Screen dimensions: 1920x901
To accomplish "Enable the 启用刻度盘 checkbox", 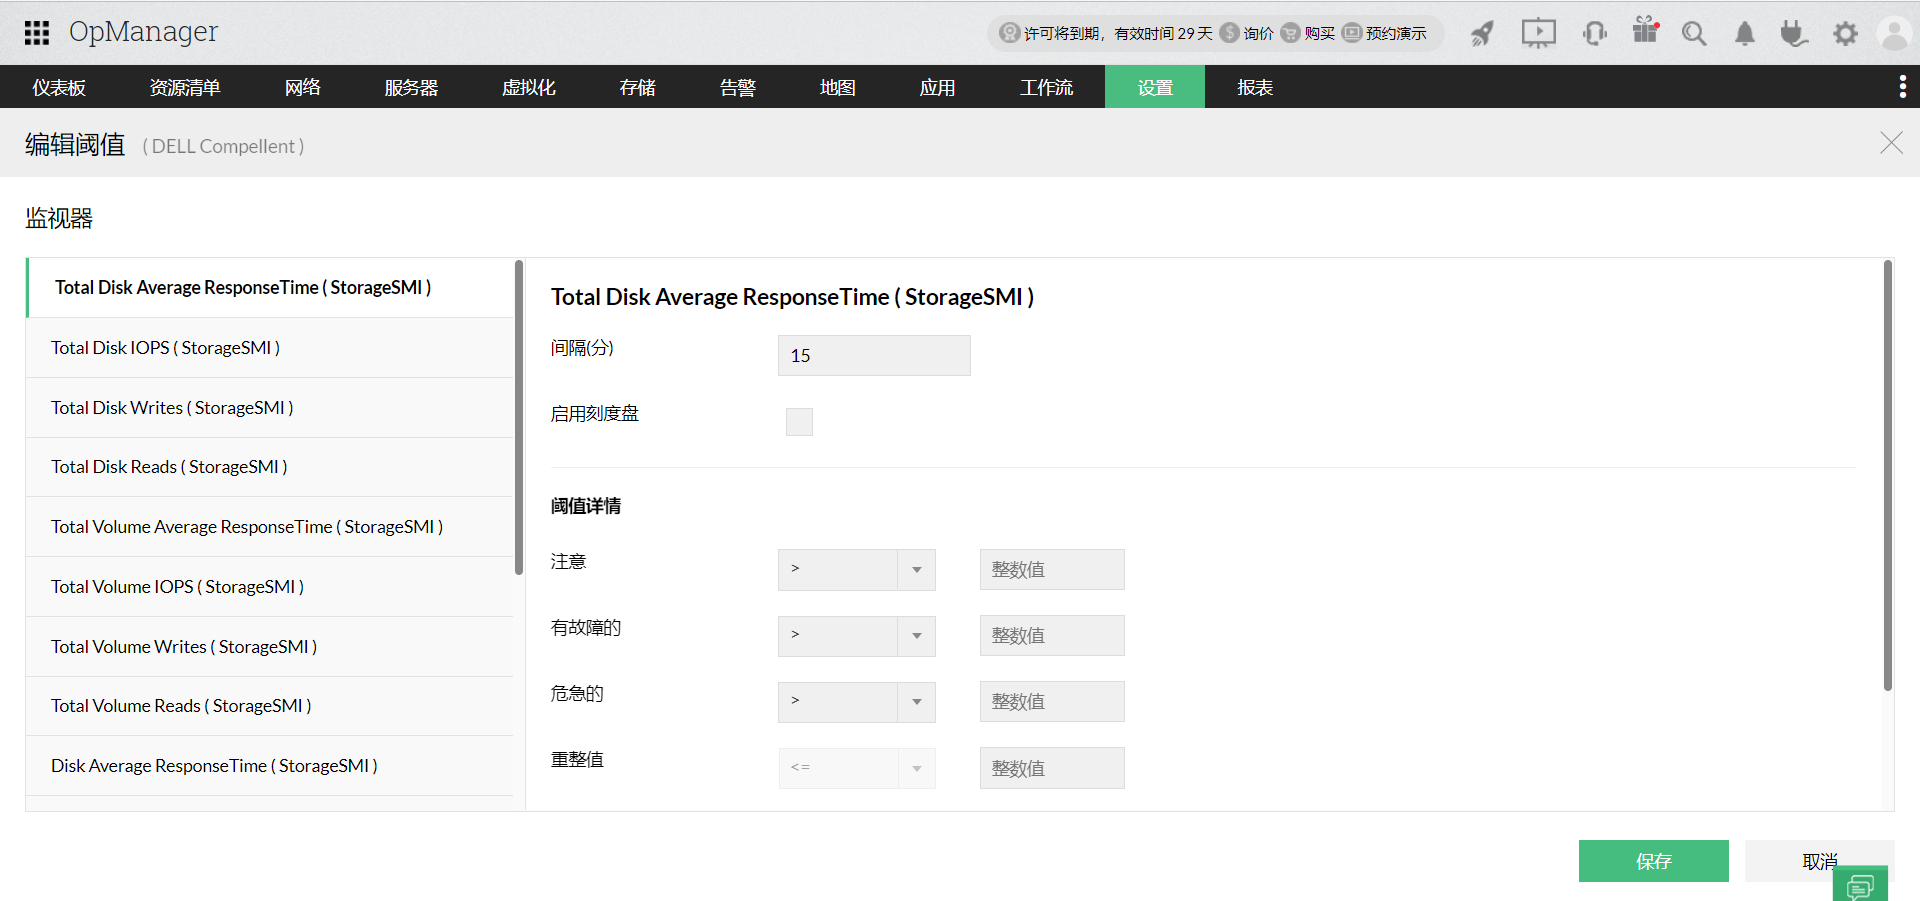I will [799, 421].
